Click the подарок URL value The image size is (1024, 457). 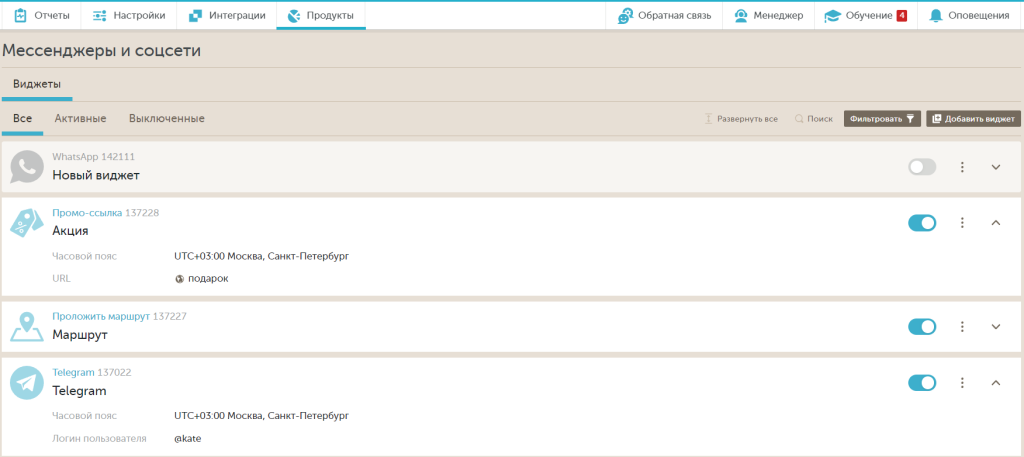point(208,279)
